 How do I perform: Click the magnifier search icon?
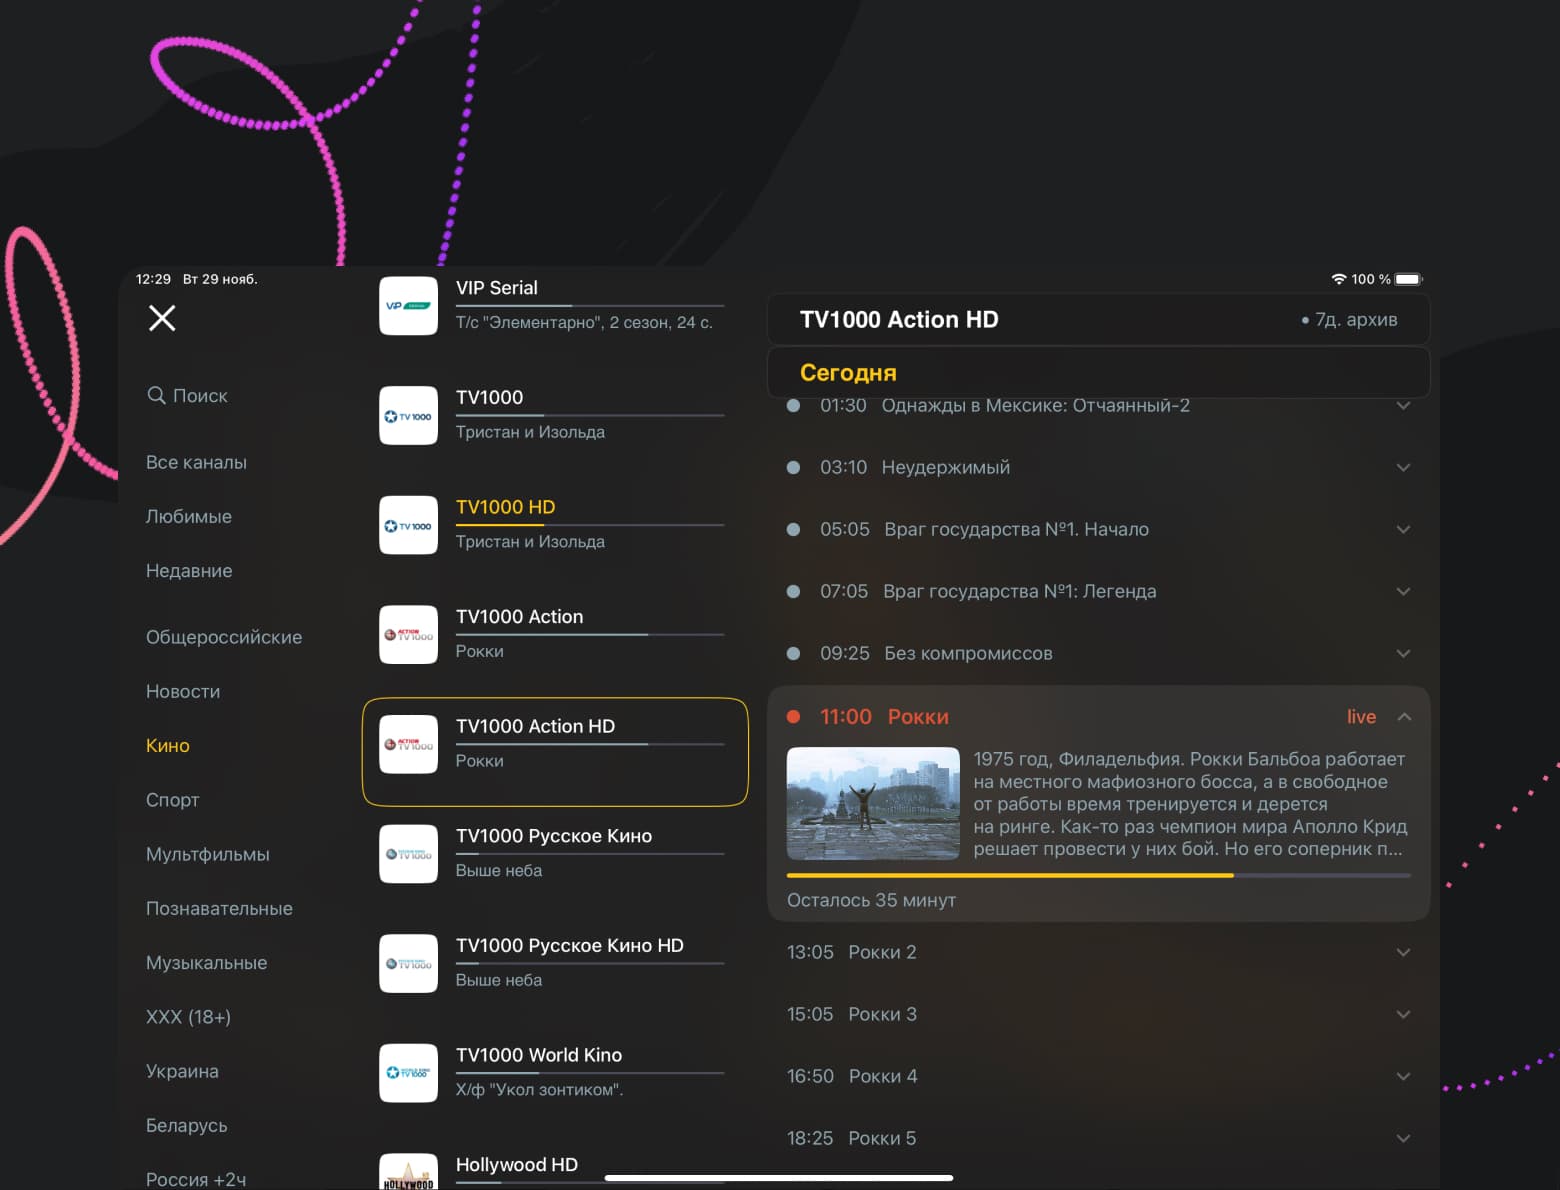pos(156,395)
